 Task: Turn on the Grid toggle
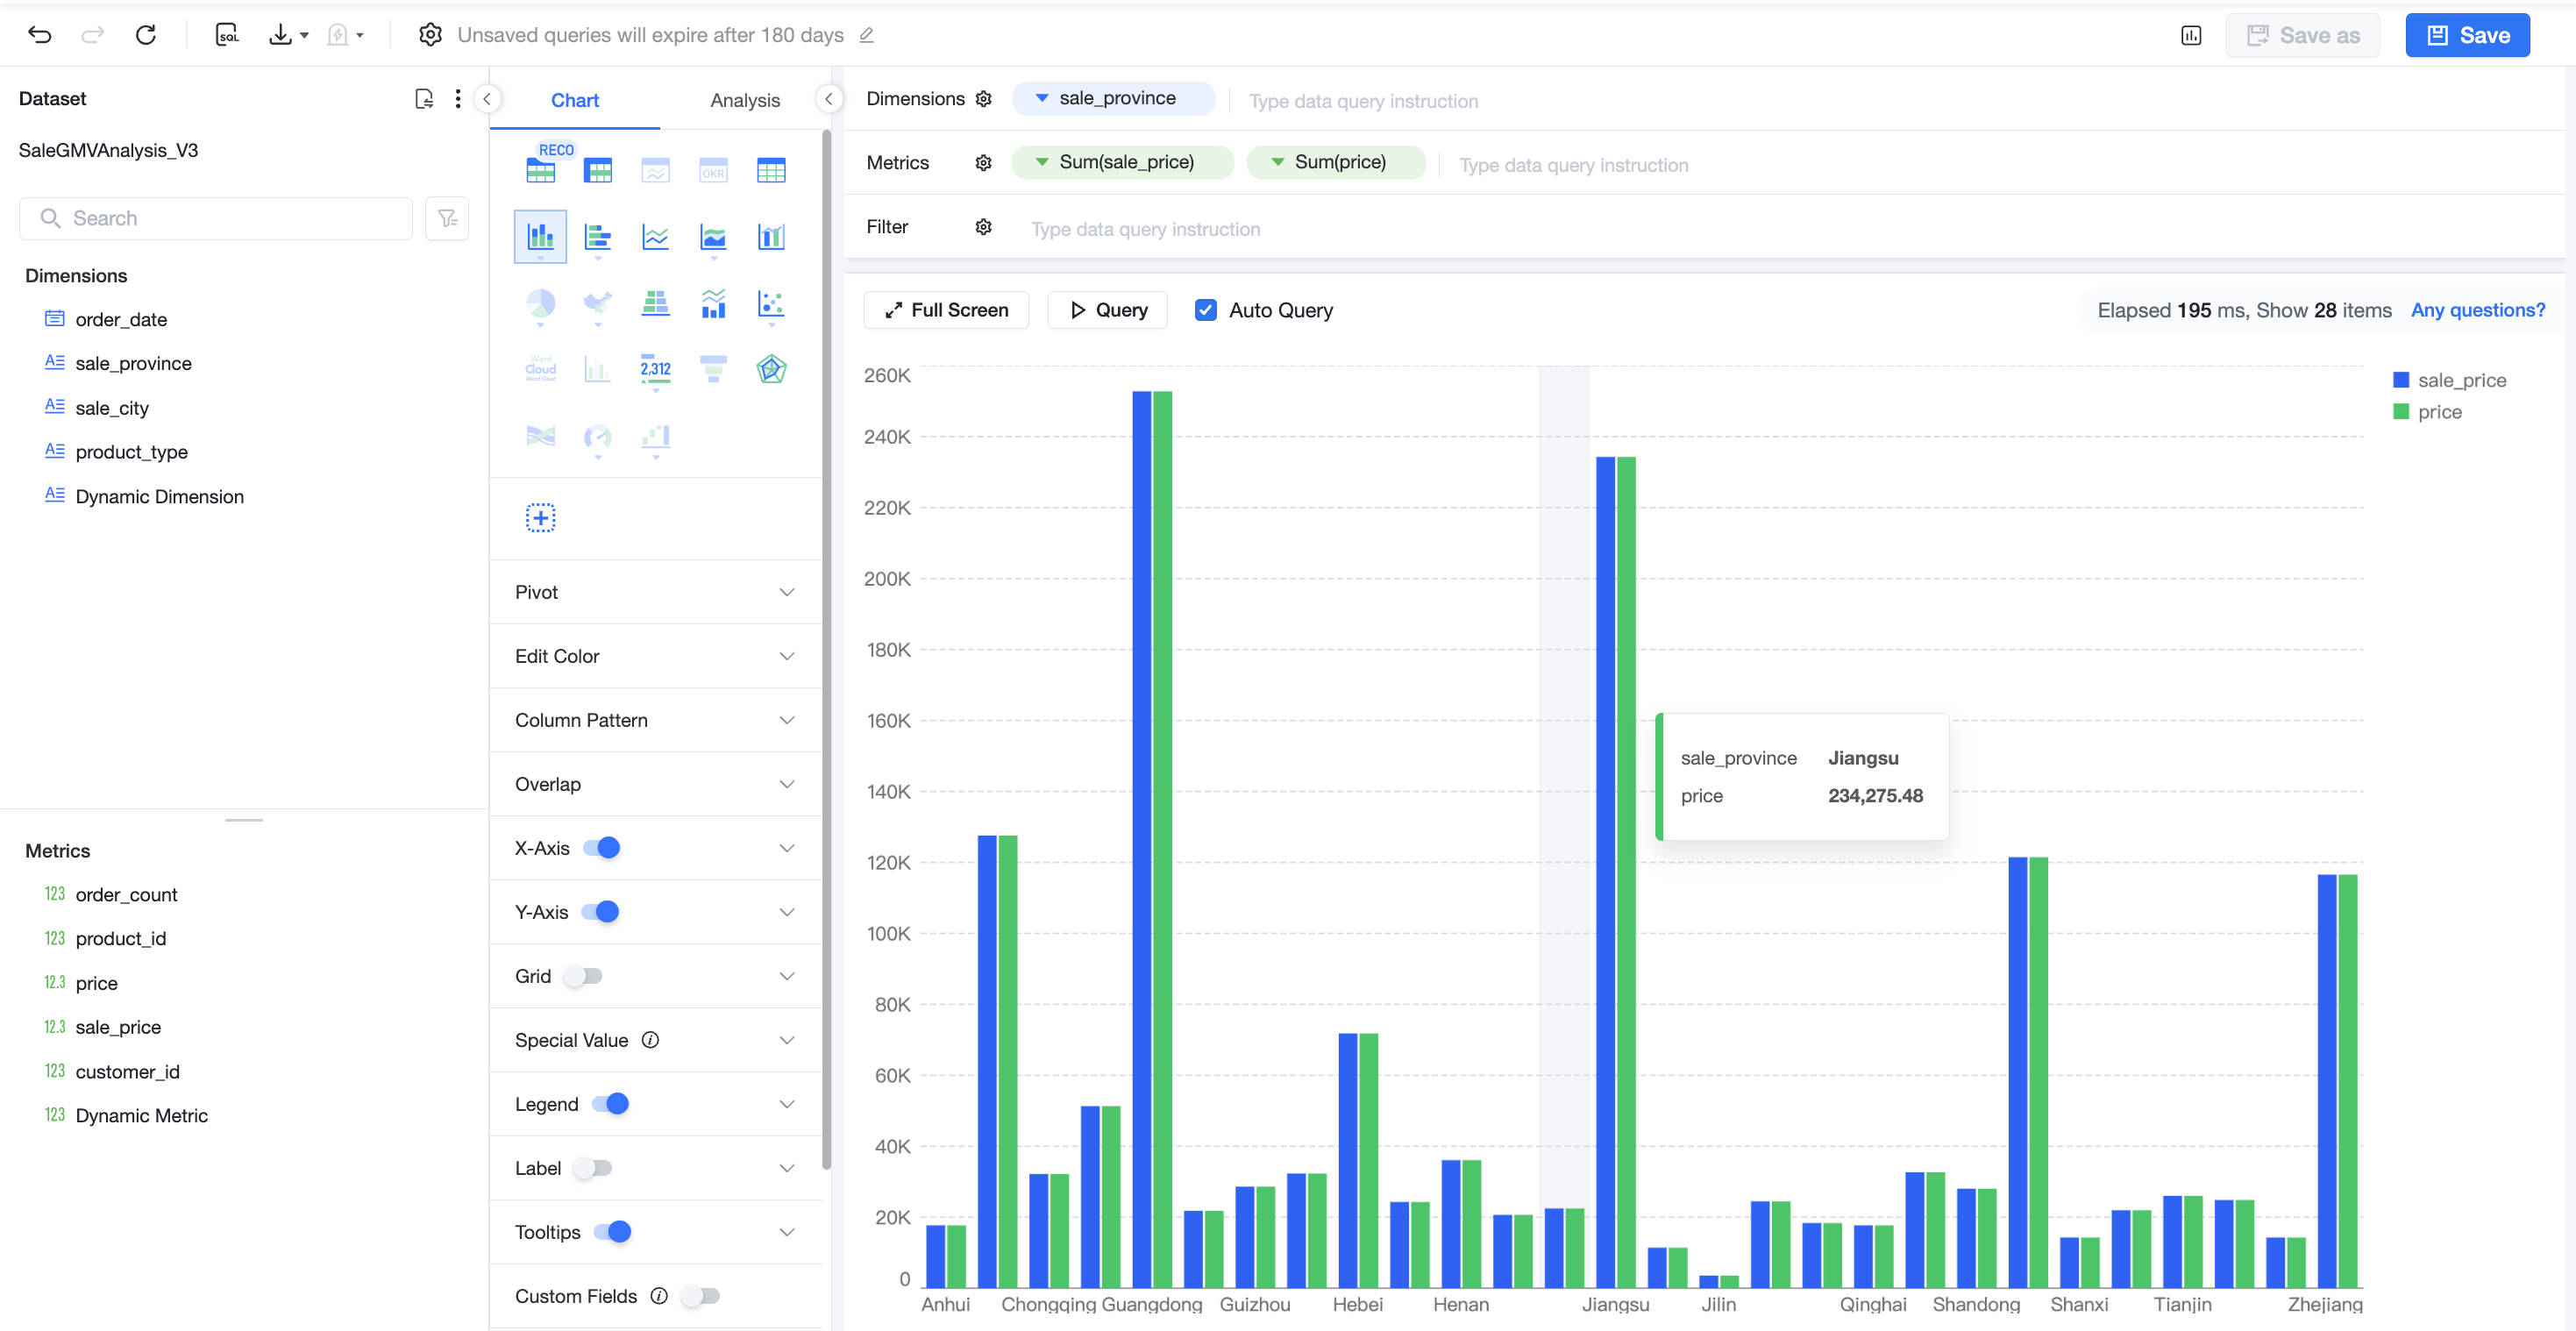click(583, 976)
